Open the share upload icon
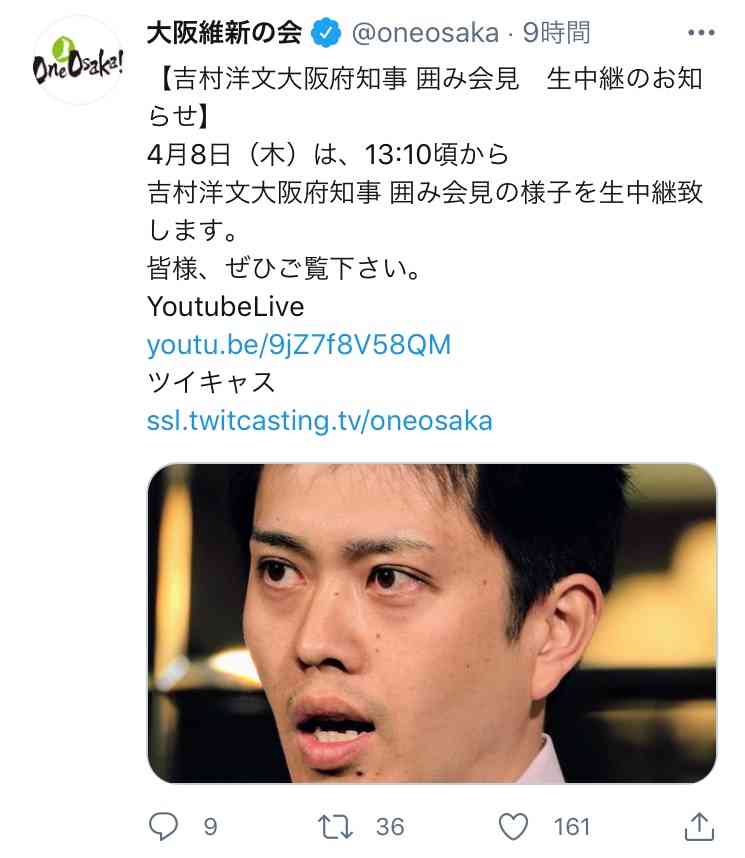 tap(700, 826)
